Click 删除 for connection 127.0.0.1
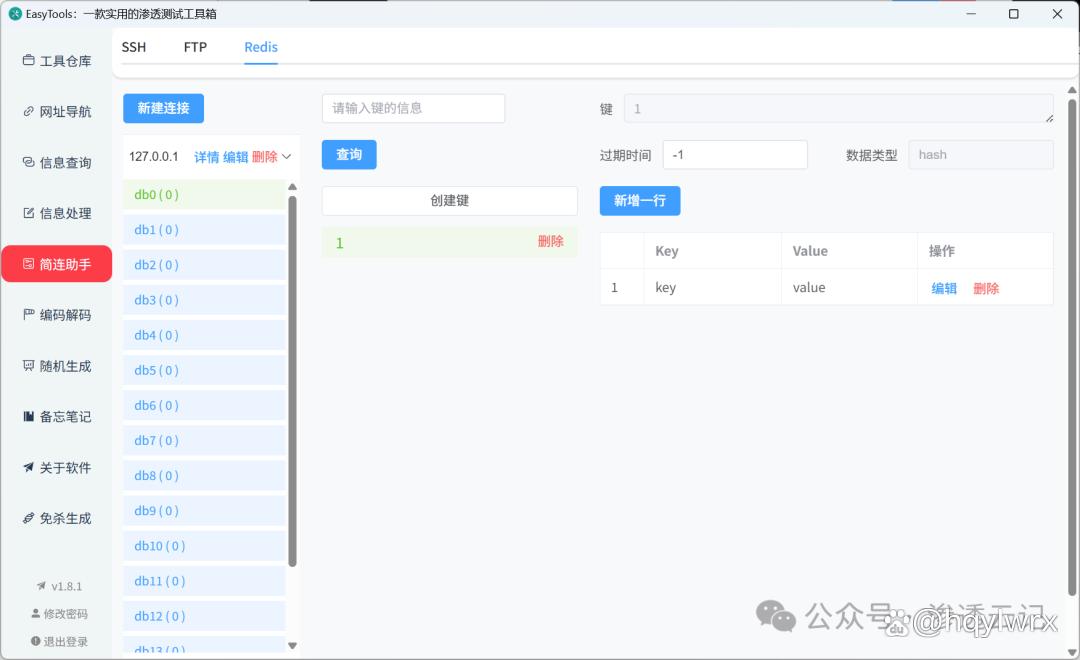Screen dimensions: 1080x660 click(264, 157)
